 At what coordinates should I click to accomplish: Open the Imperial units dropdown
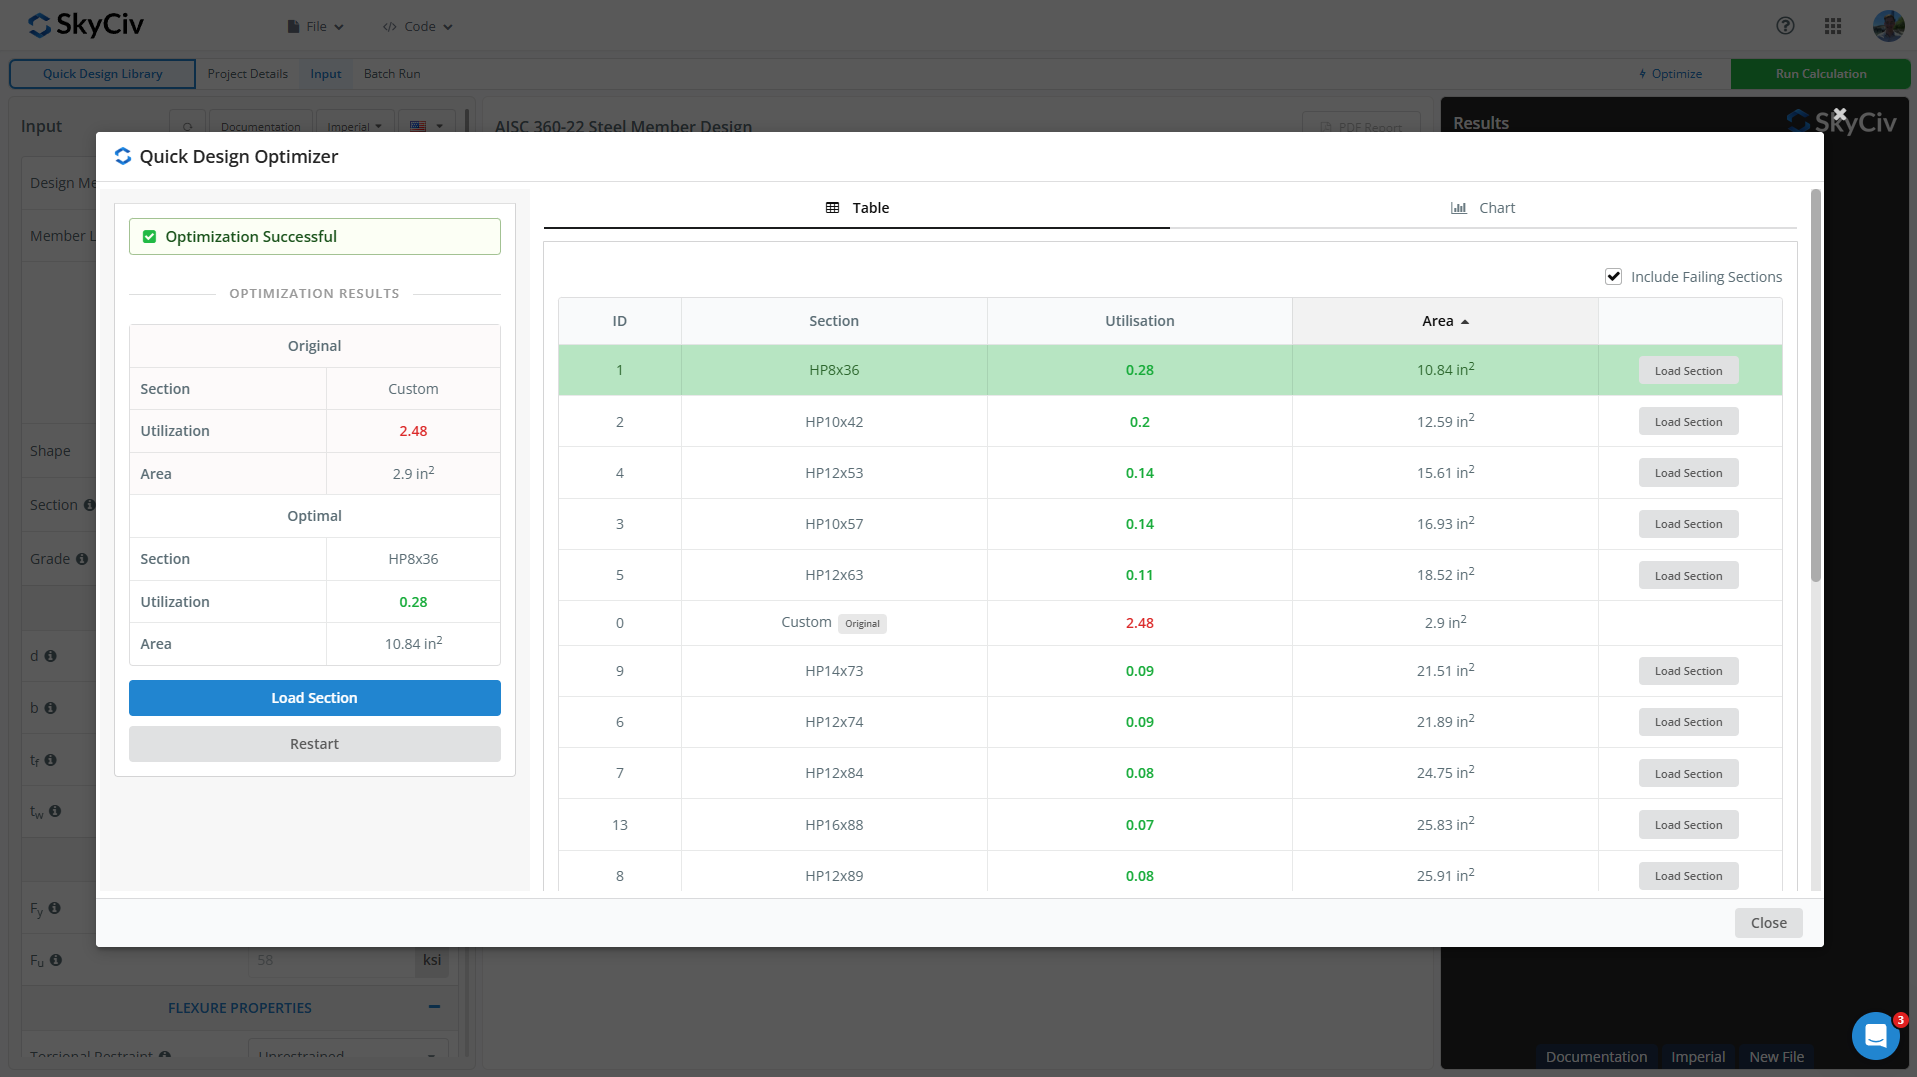point(354,126)
